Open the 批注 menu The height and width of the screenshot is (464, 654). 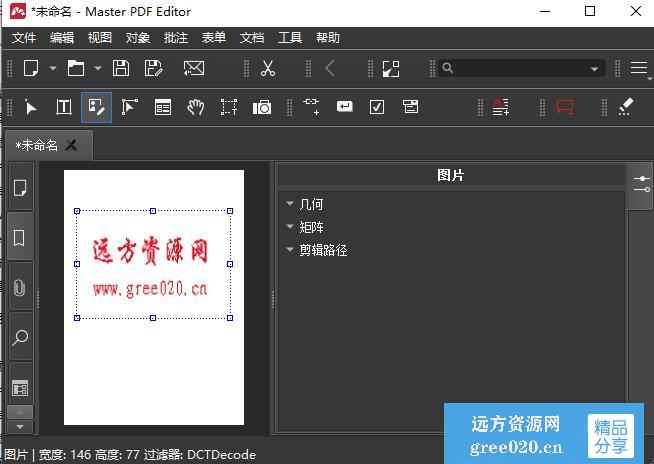(175, 38)
